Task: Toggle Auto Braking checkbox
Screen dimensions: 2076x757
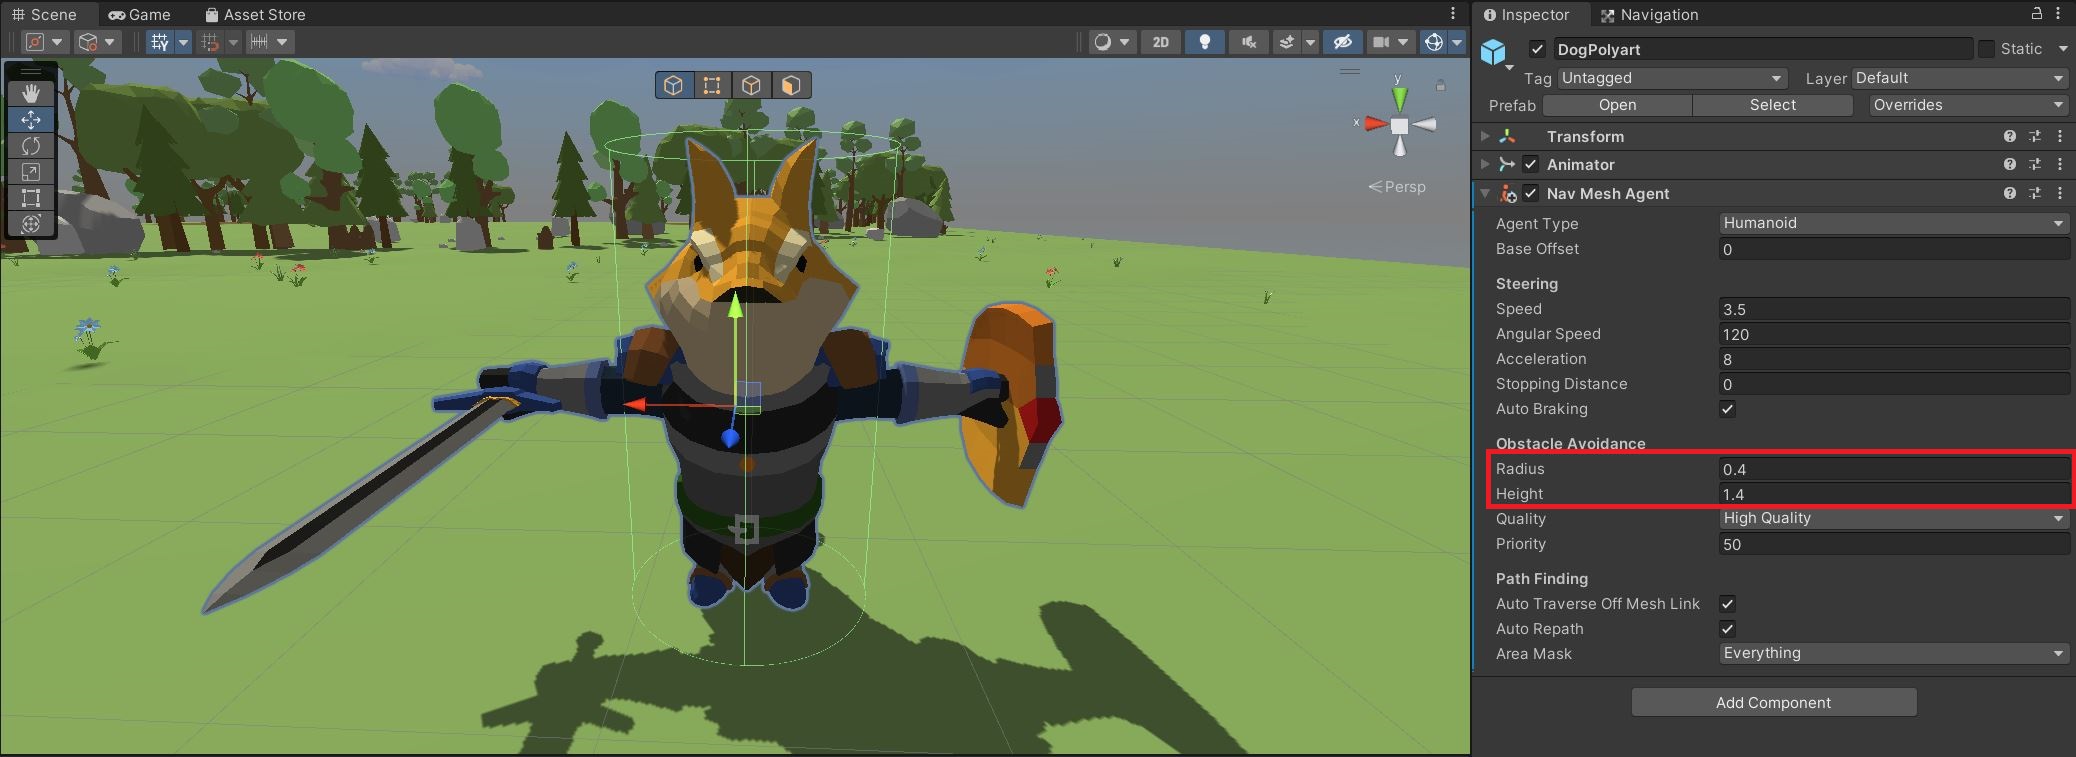Action: pos(1727,409)
